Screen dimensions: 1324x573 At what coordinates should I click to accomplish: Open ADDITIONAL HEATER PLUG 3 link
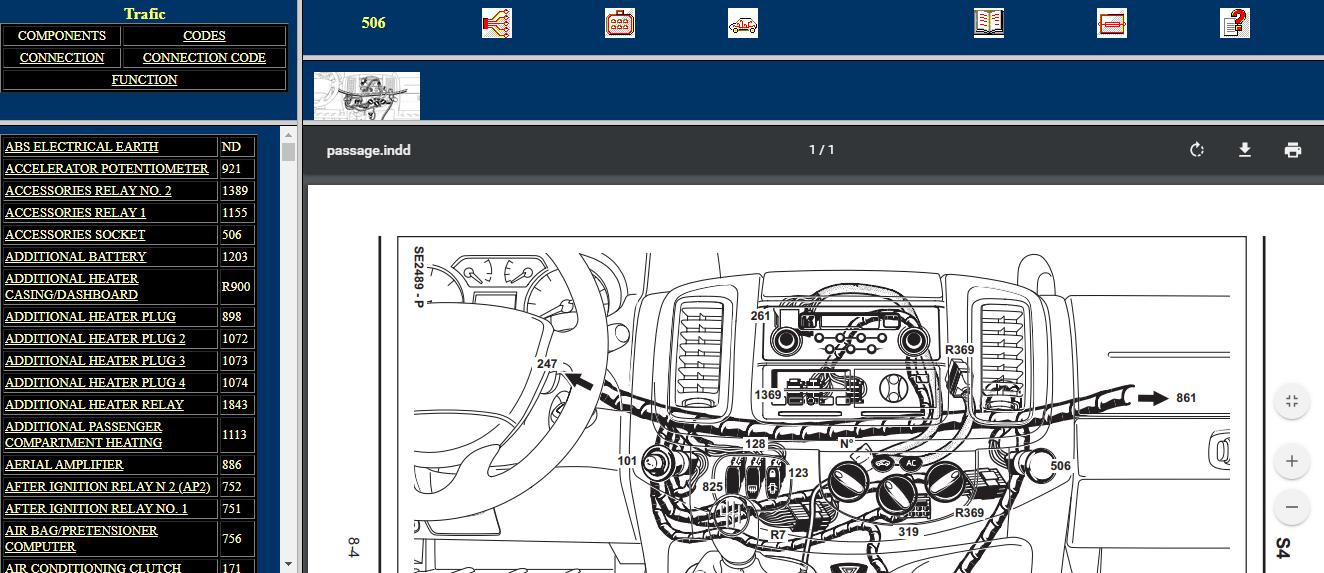click(95, 361)
